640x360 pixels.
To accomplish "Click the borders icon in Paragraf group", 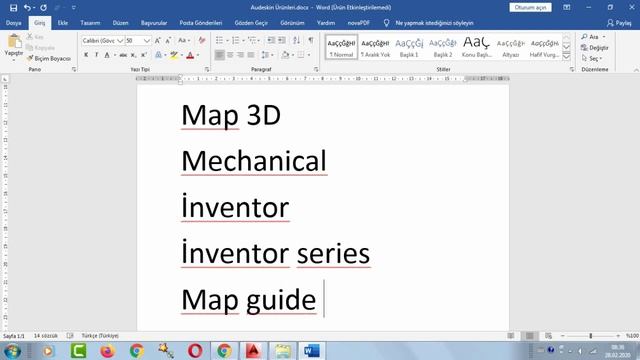I will (301, 55).
